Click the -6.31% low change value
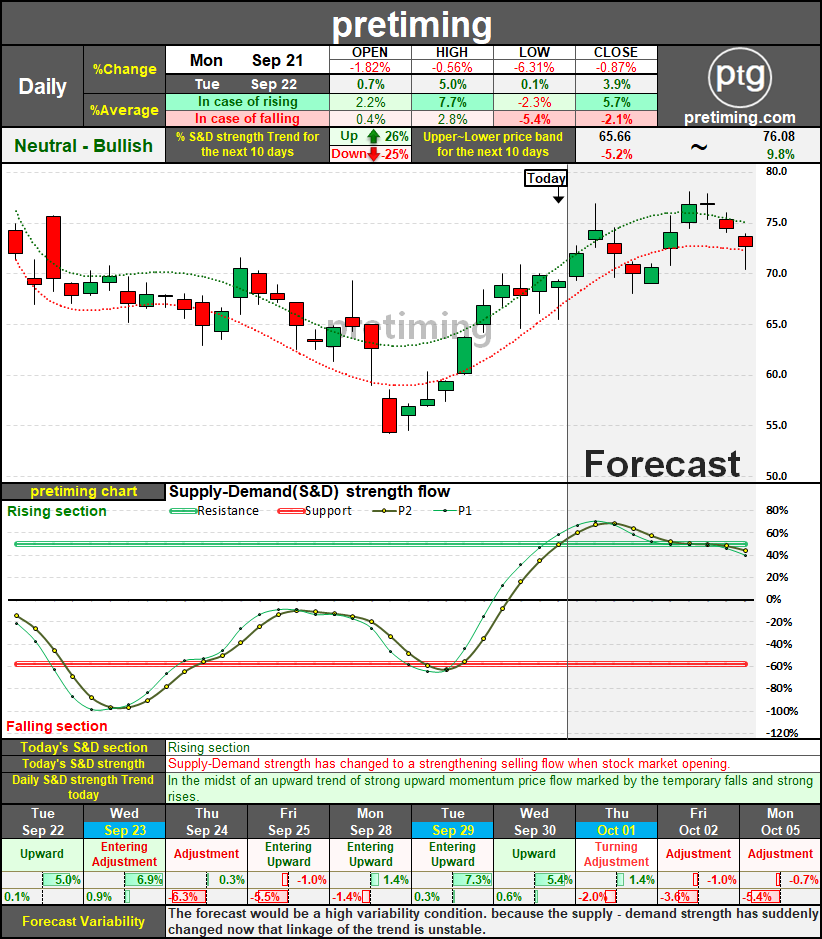This screenshot has height=939, width=822. tap(534, 67)
